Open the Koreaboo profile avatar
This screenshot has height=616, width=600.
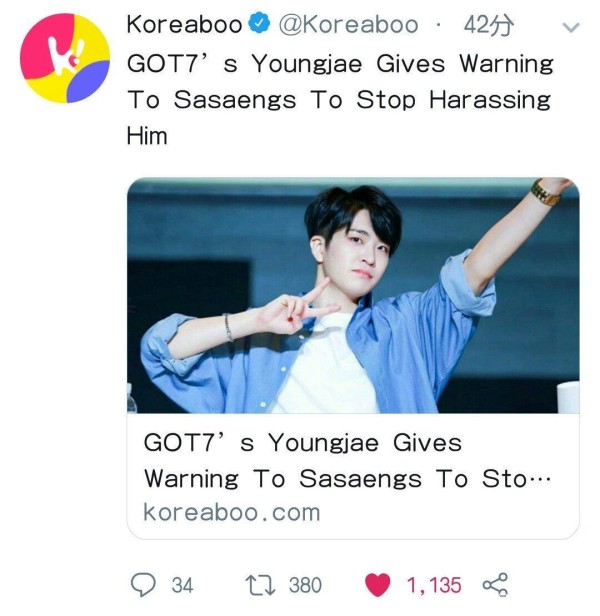click(x=65, y=58)
